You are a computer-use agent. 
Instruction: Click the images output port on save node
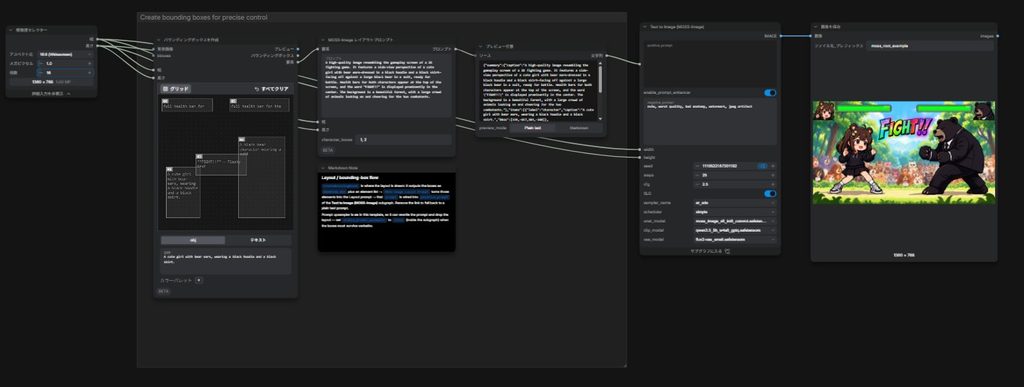[x=997, y=36]
